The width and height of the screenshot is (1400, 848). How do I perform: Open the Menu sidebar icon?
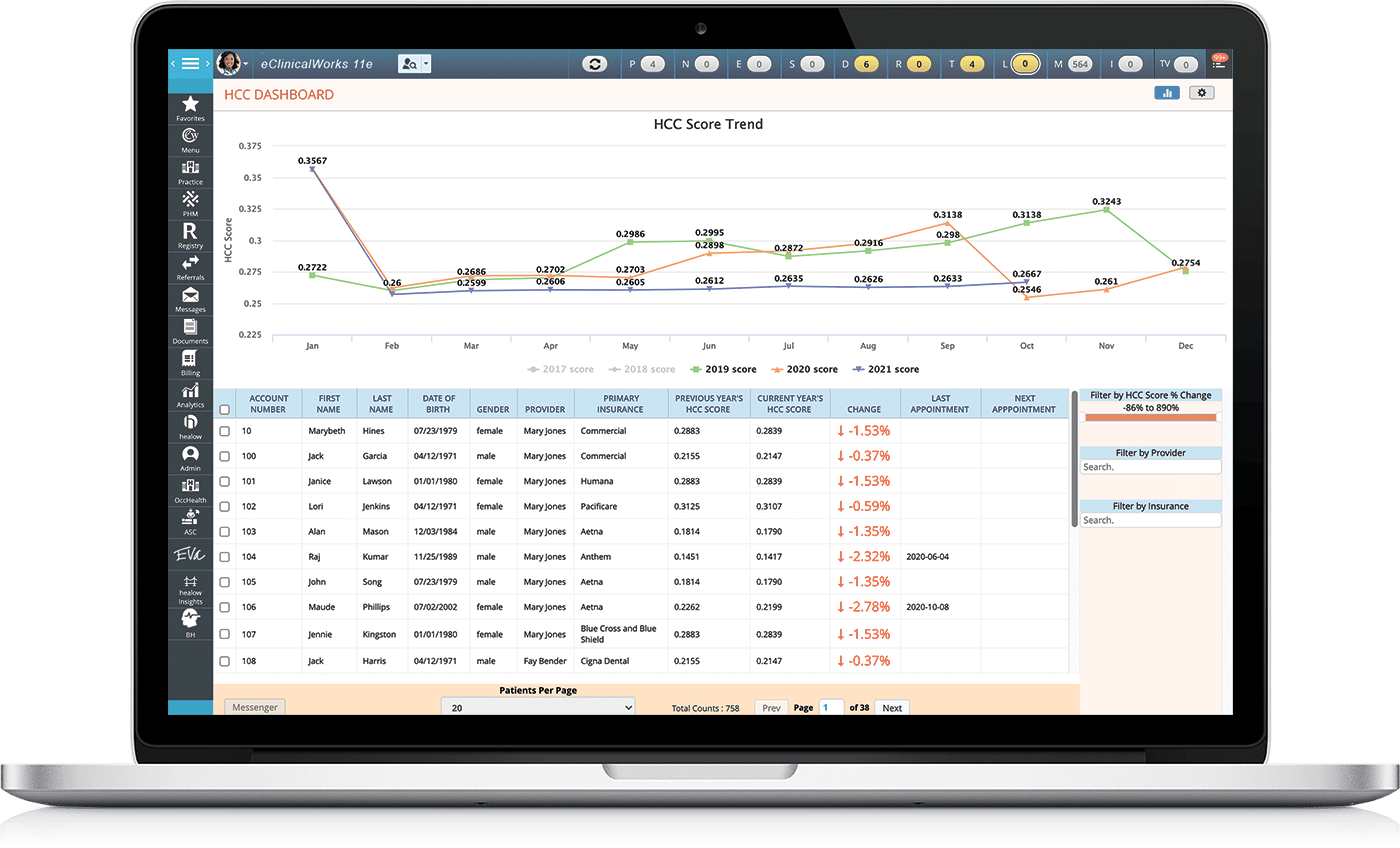(x=190, y=140)
